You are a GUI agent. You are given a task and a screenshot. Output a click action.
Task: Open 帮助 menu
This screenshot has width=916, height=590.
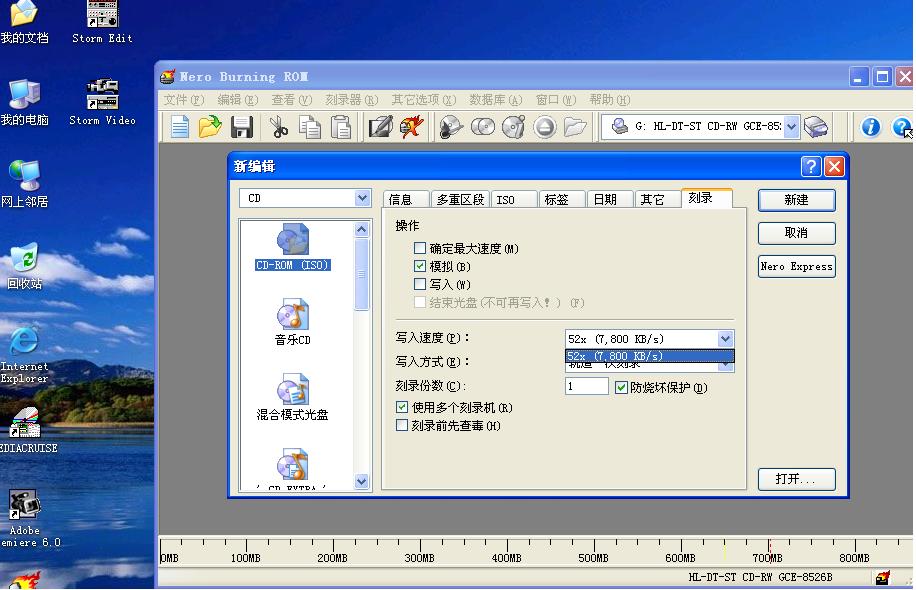click(609, 100)
